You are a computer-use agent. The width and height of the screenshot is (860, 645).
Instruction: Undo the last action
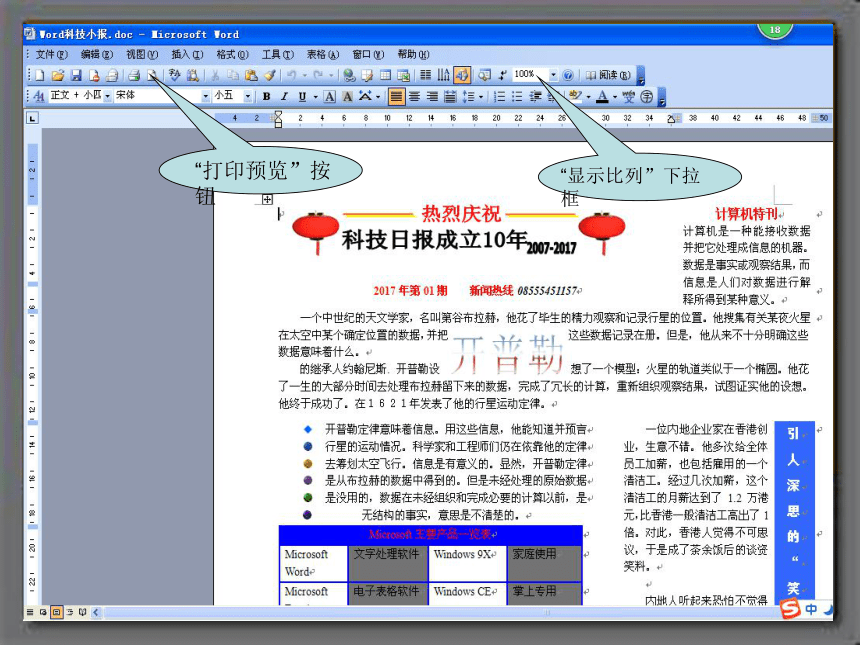(292, 75)
